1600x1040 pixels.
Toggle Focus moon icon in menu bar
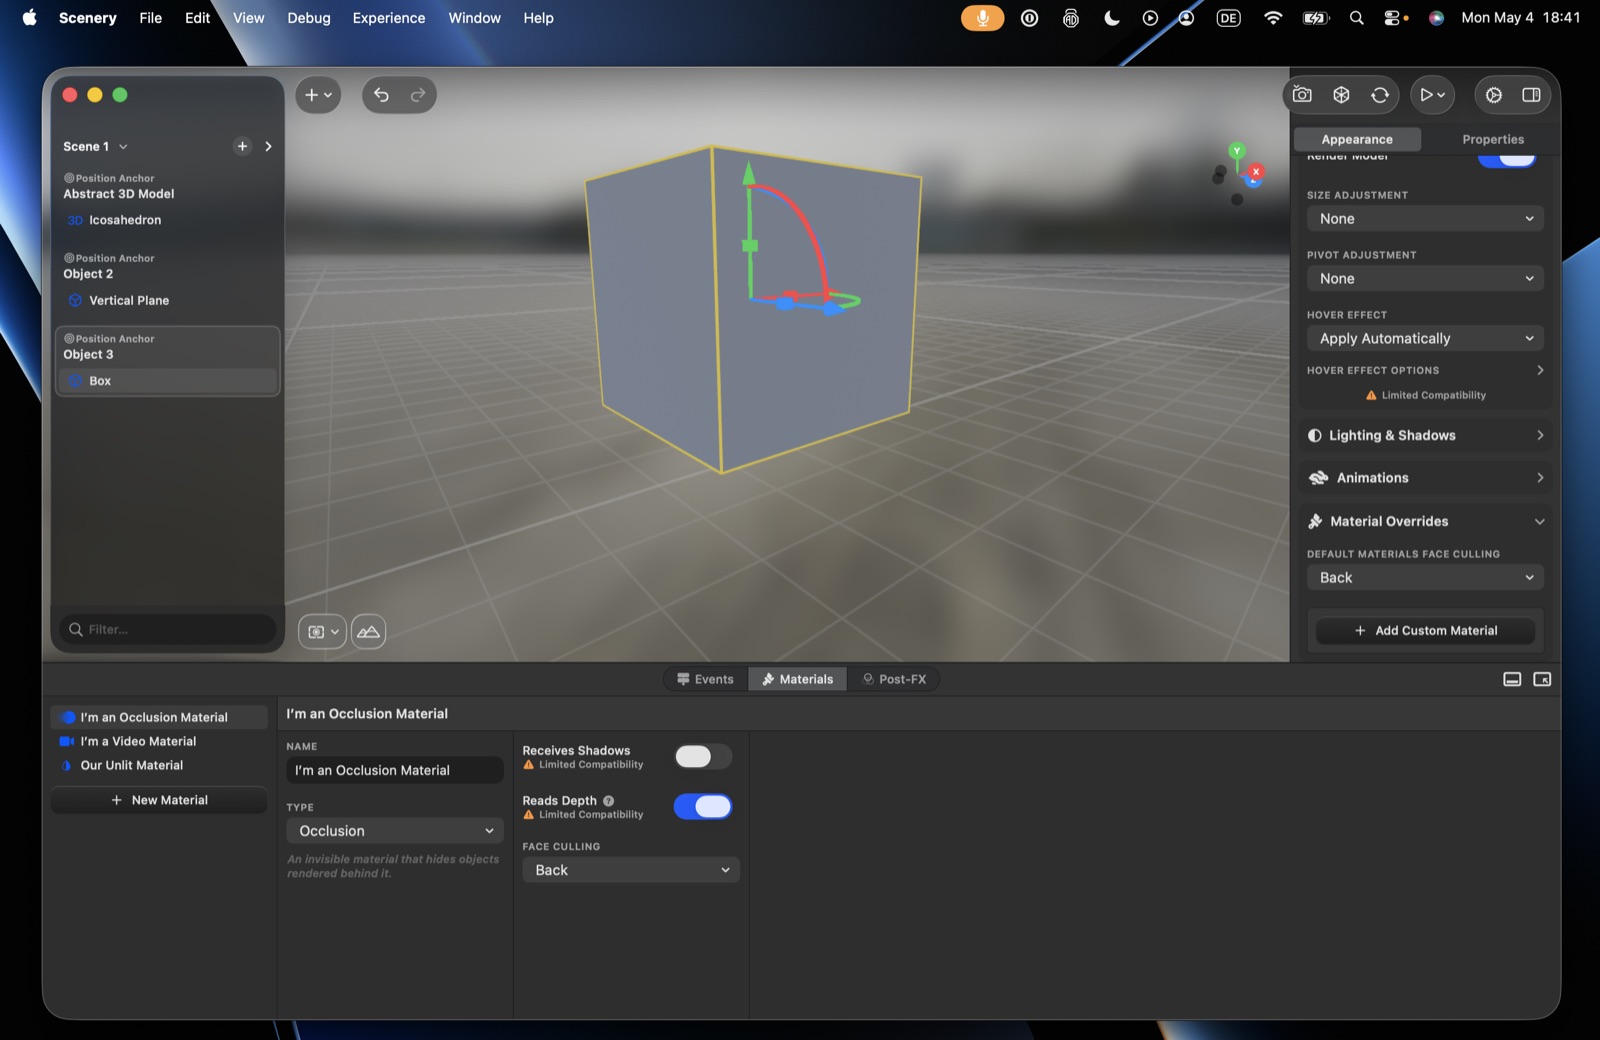click(x=1111, y=18)
